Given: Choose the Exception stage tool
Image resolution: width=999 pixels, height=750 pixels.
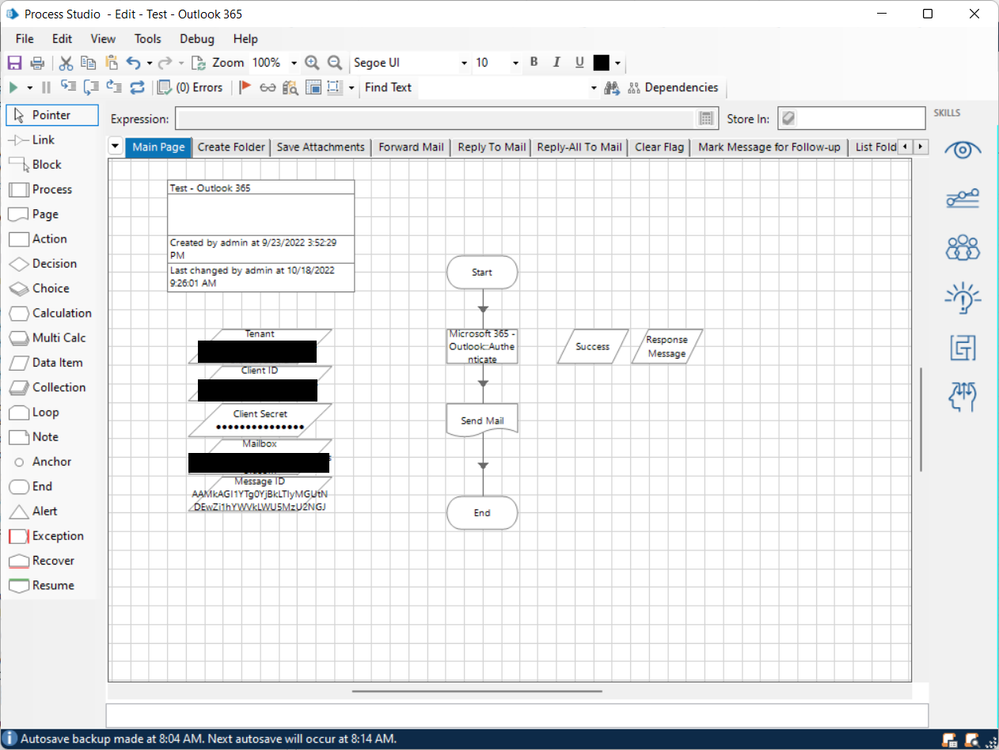Looking at the screenshot, I should click(x=46, y=536).
